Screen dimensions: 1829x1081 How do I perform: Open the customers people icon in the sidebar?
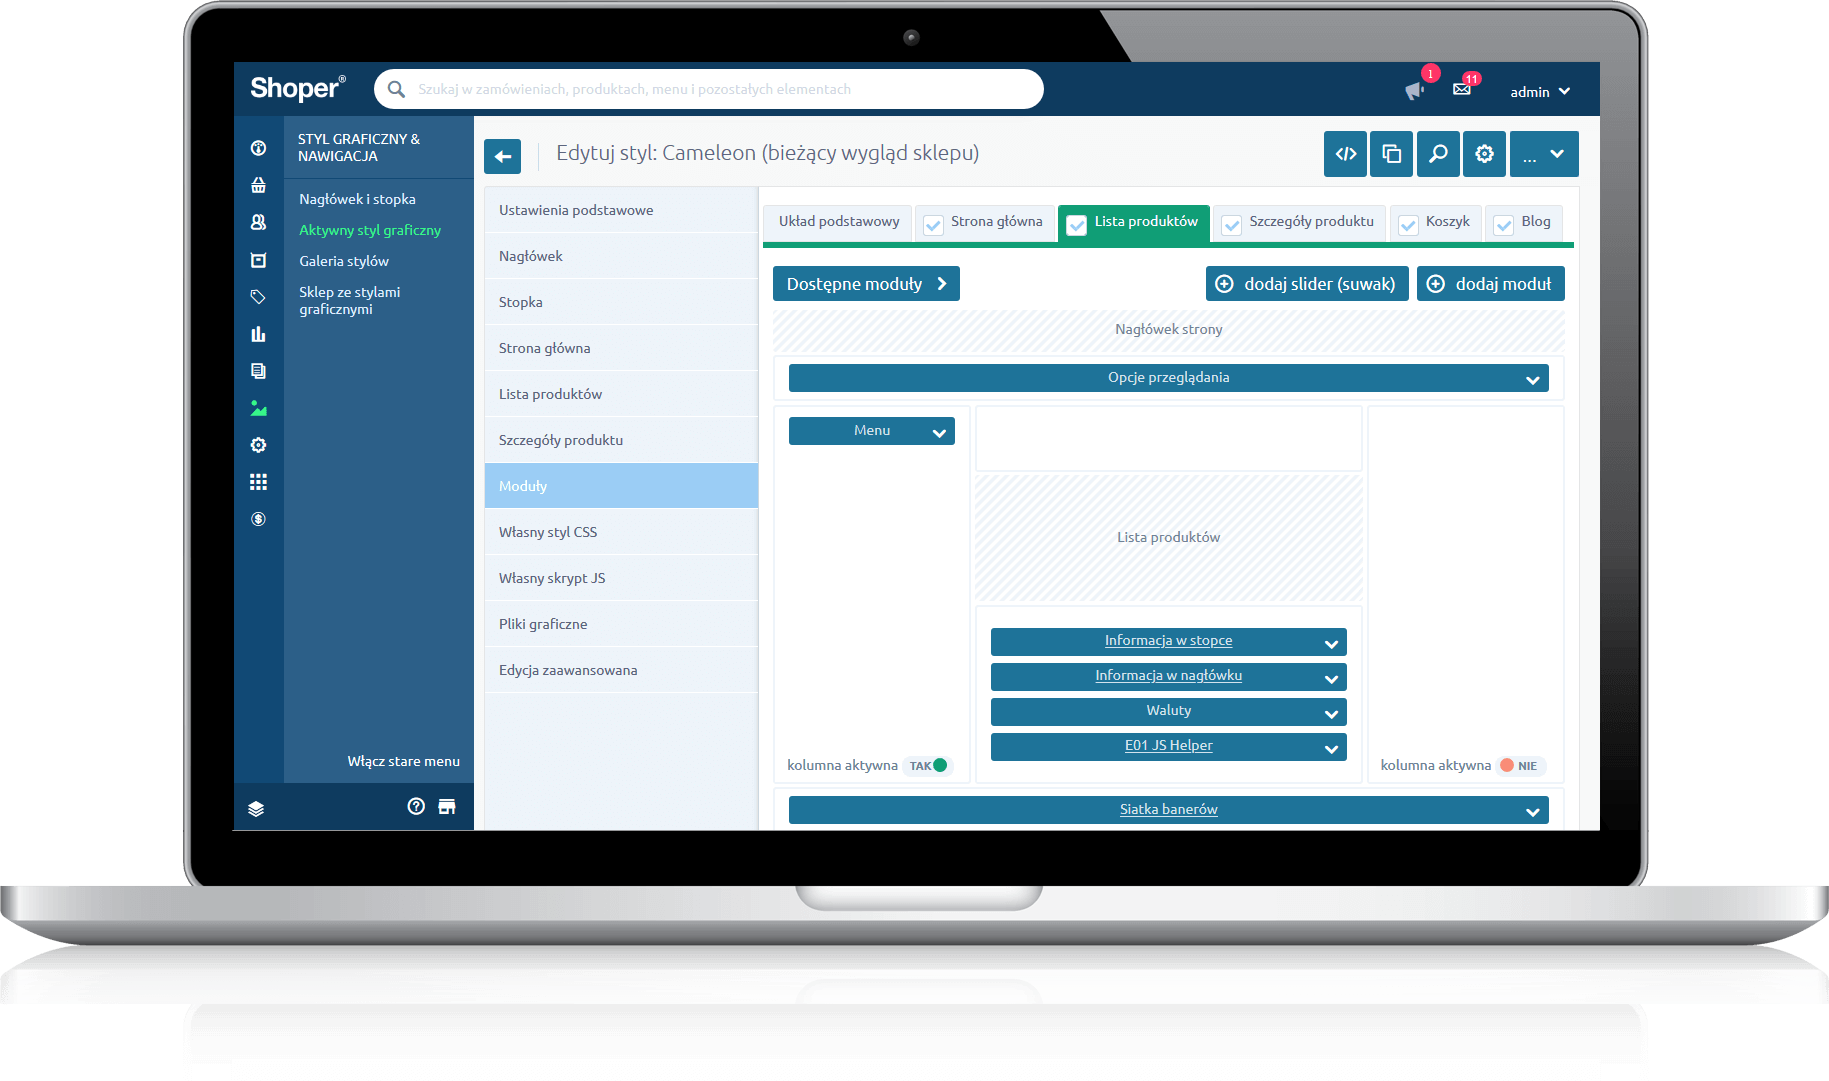pos(258,222)
